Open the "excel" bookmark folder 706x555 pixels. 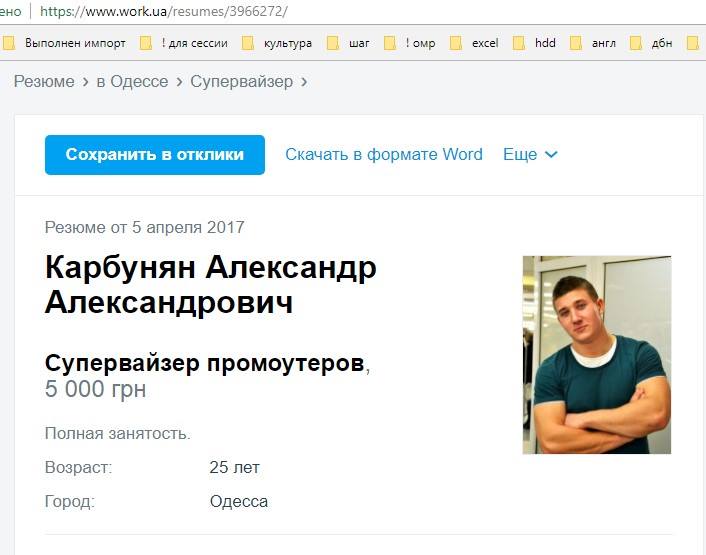[475, 43]
